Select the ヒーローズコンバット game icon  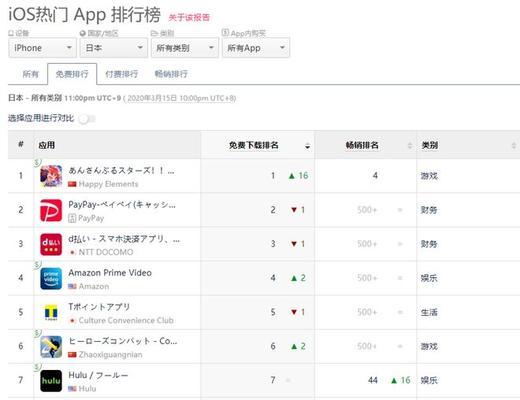[x=51, y=347]
